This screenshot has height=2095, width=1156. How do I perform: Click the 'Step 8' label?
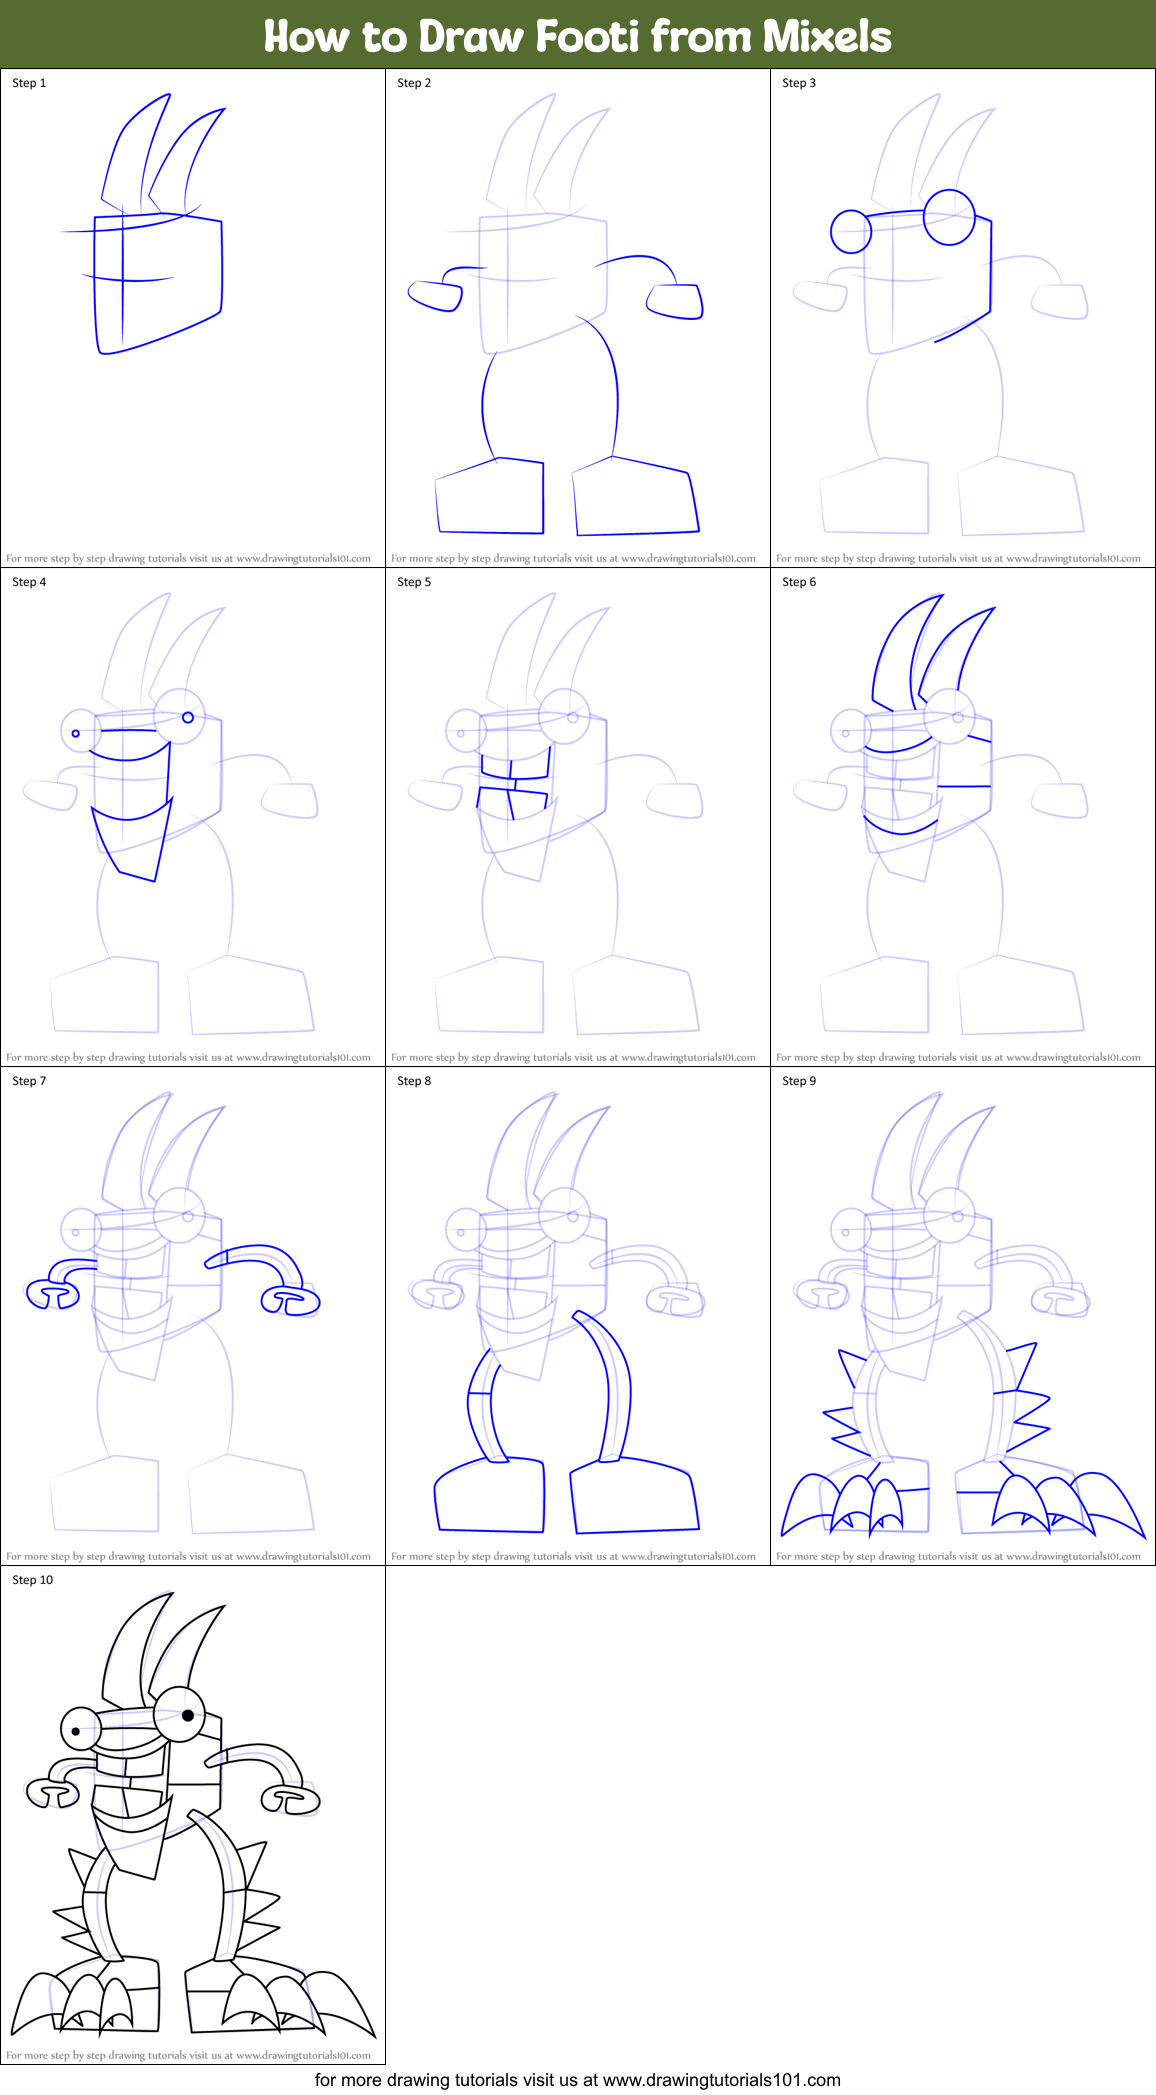[x=414, y=1081]
